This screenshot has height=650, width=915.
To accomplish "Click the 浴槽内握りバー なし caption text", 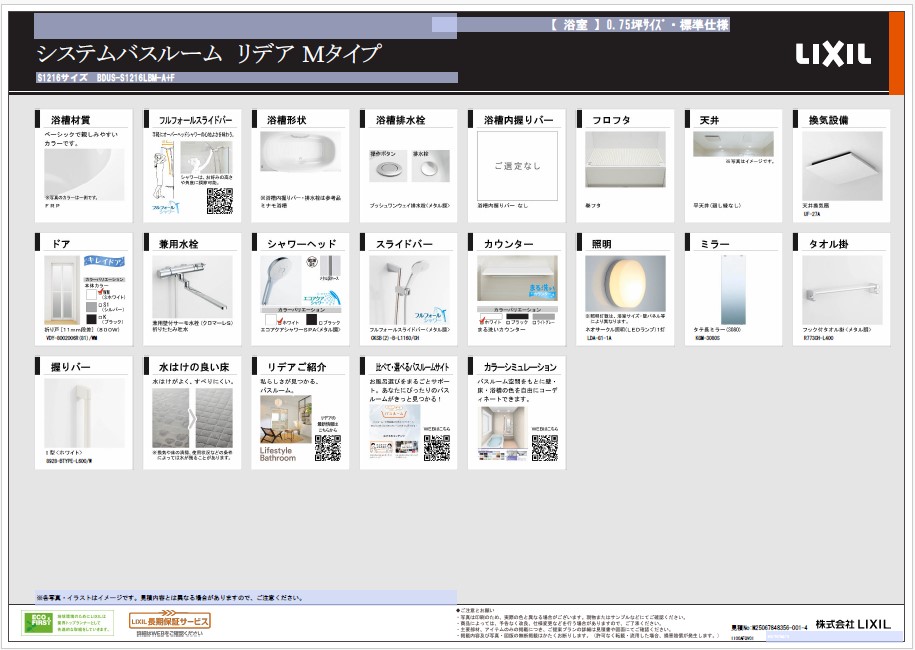I will [502, 205].
